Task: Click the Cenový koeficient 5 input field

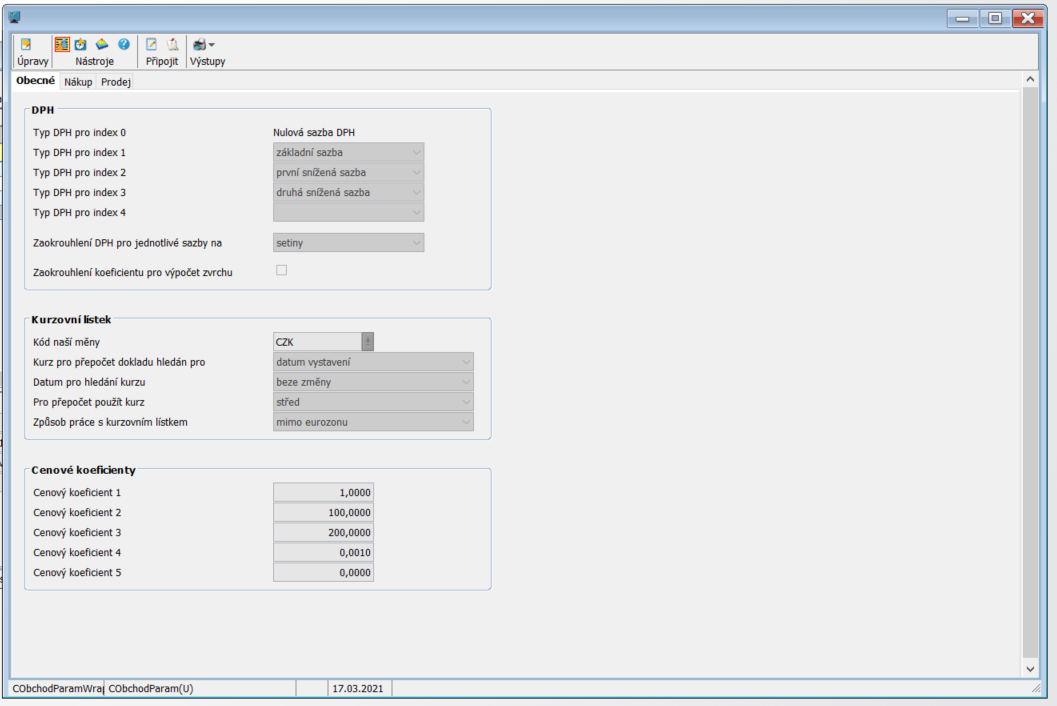Action: point(323,572)
